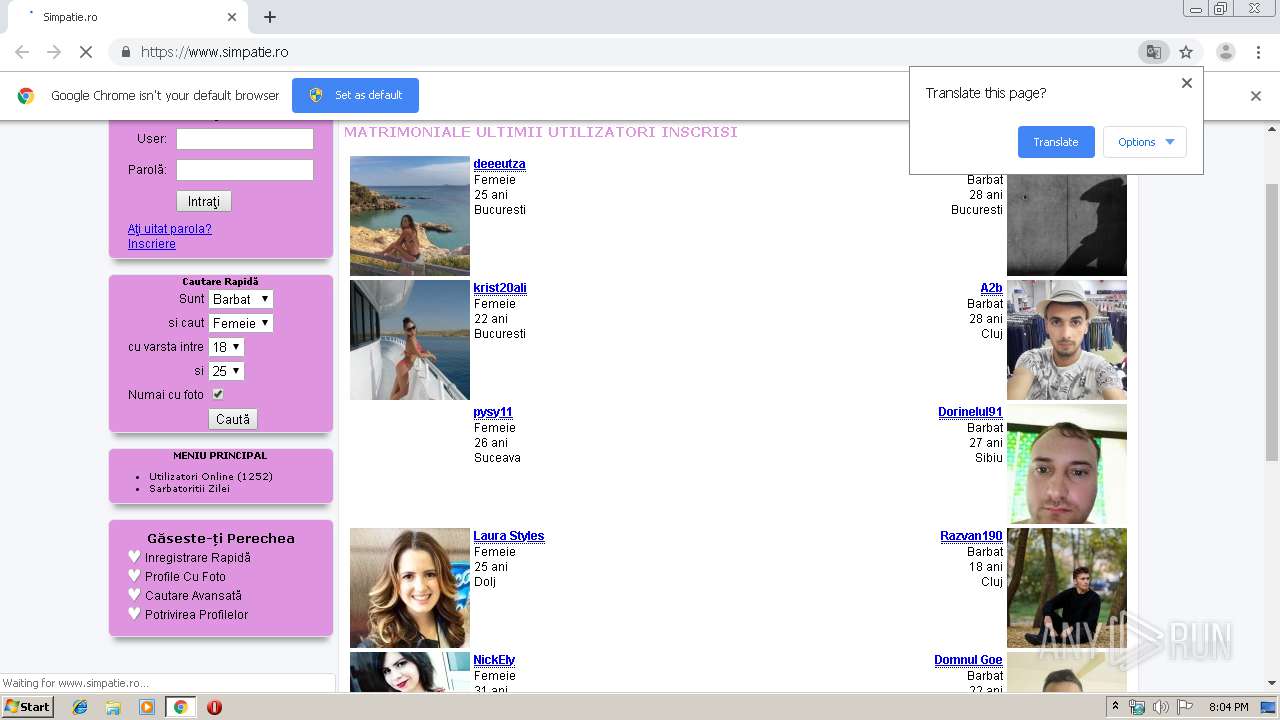Viewport: 1280px width, 720px height.
Task: Click A2b profile photo
Action: coord(1067,340)
